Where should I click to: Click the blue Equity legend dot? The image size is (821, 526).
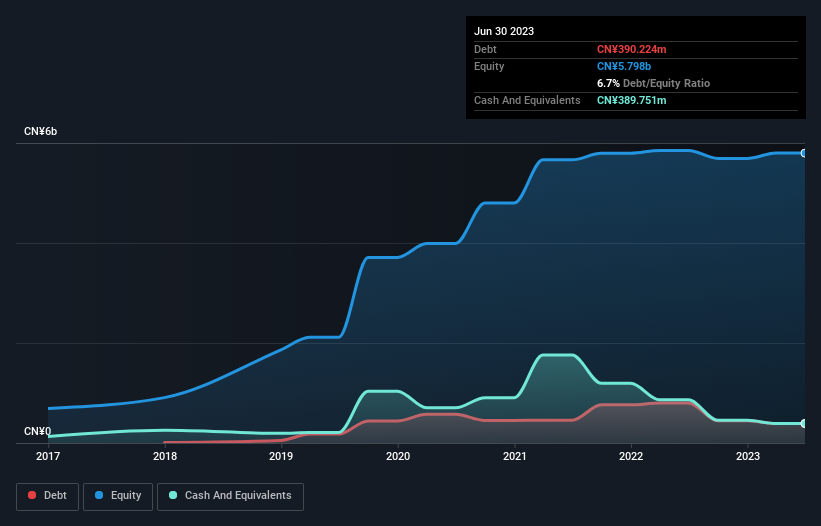coord(99,495)
